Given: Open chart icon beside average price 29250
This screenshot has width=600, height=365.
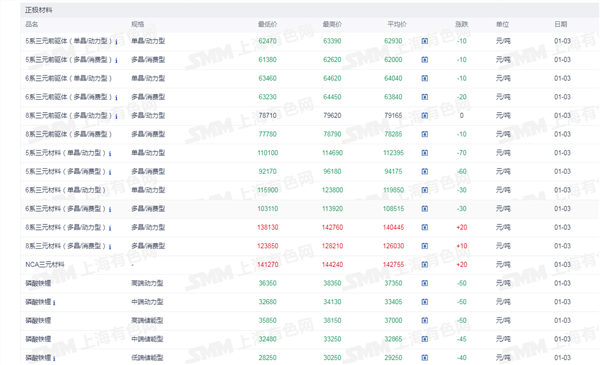Looking at the screenshot, I should 425,358.
